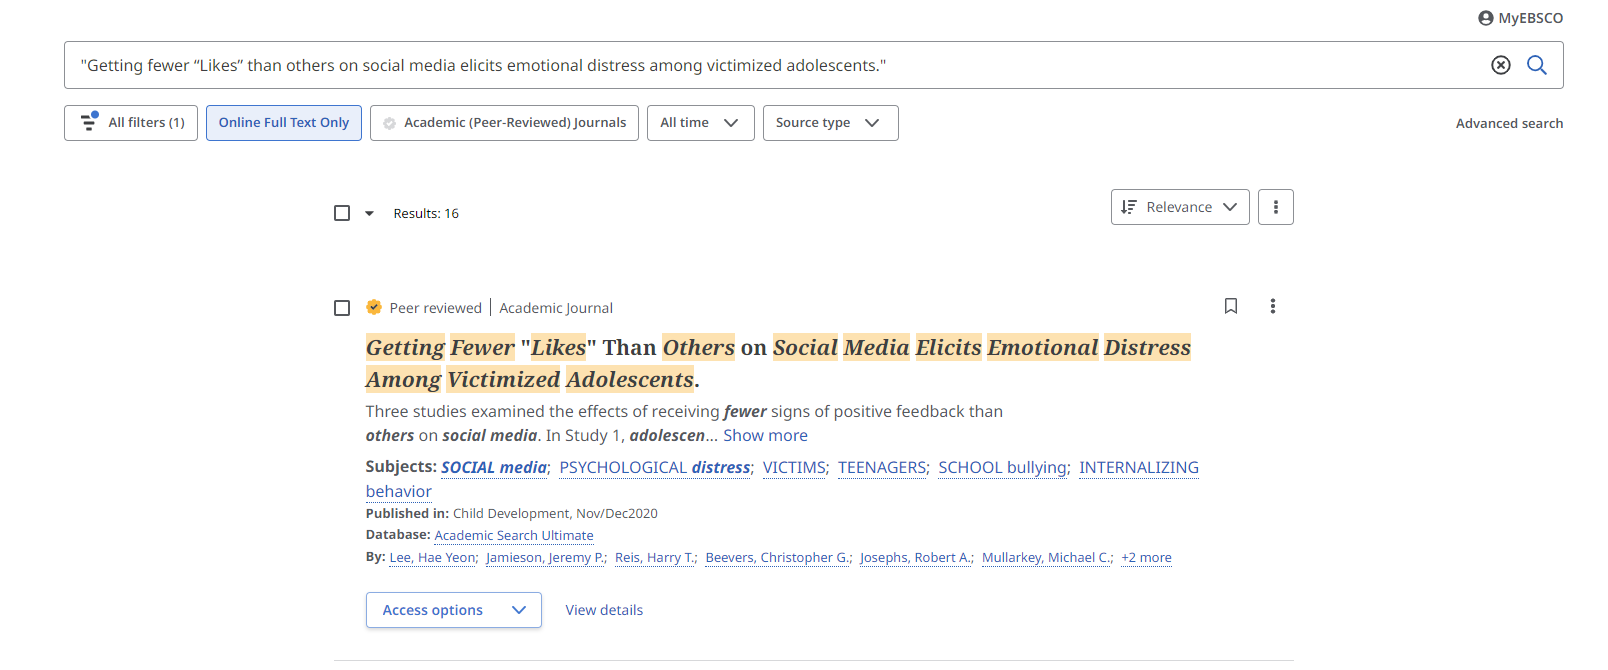Open author Josephs, Robert A.

pos(915,557)
